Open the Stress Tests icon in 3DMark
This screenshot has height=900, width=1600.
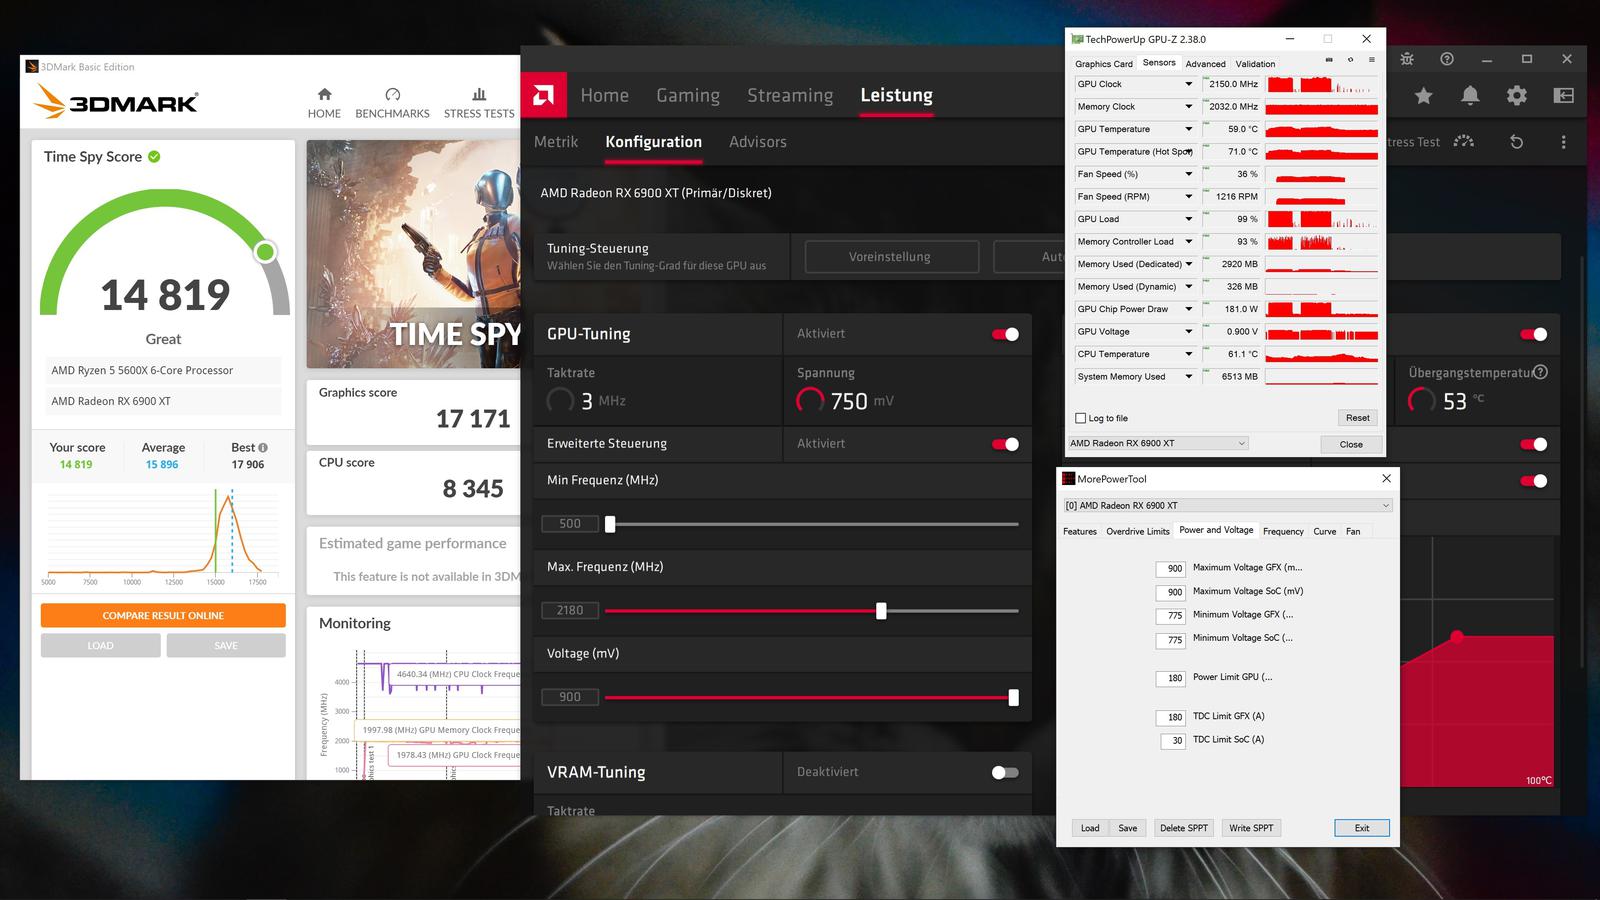(479, 94)
